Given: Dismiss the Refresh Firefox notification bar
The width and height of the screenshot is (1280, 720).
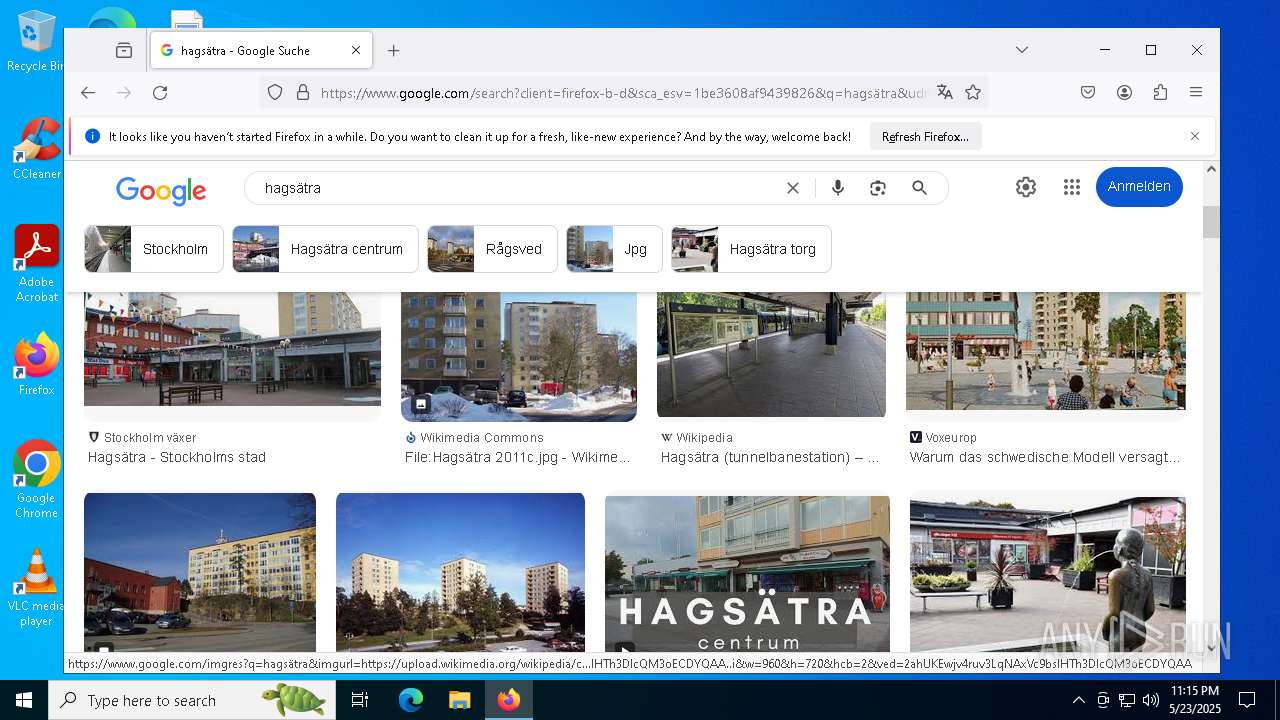Looking at the screenshot, I should point(1195,136).
